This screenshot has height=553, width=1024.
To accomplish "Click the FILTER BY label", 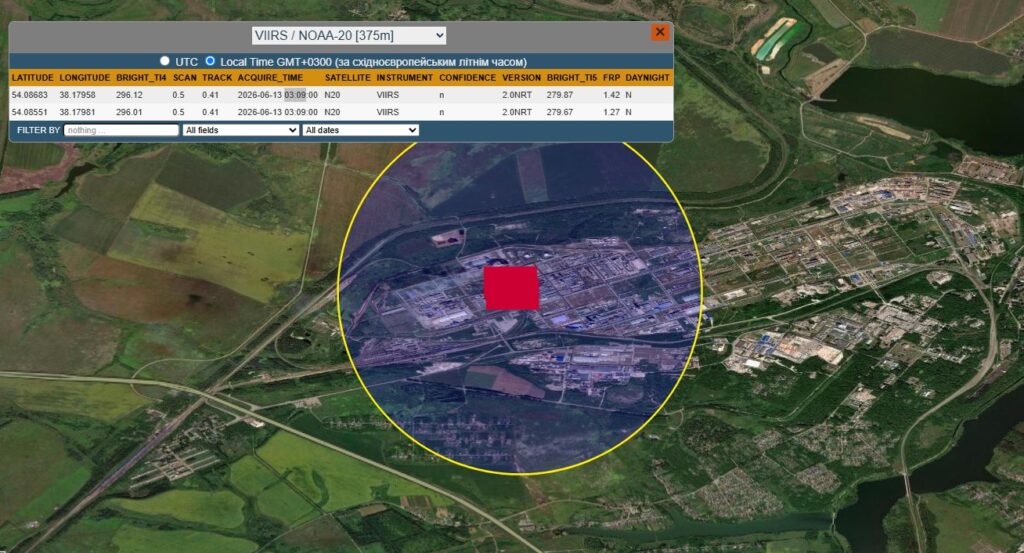I will 39,130.
